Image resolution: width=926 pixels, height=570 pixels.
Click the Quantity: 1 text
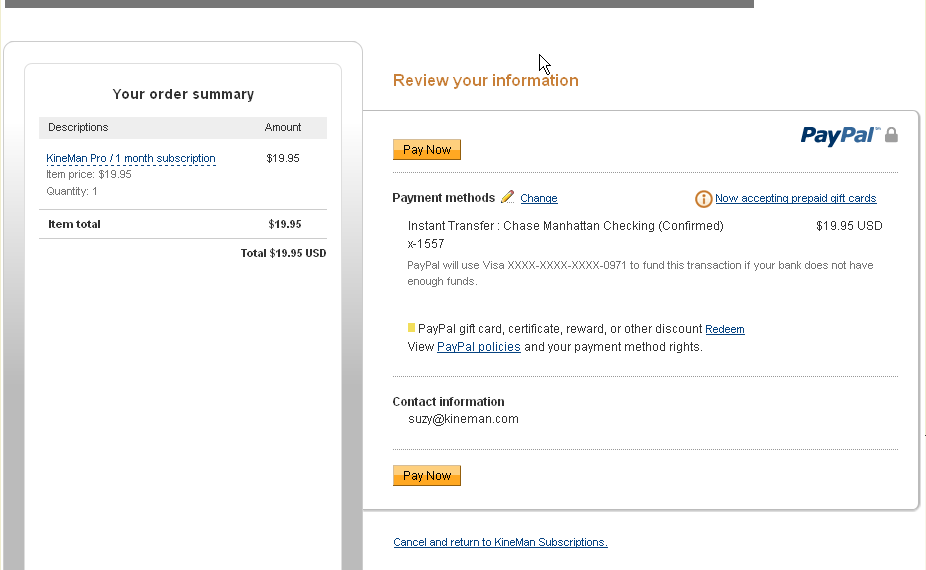71,191
